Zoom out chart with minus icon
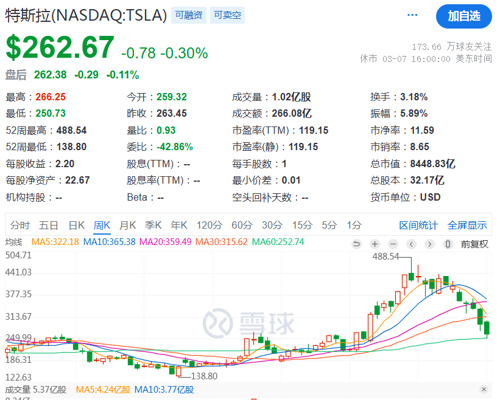Screen dimensions: 500x400 (x=393, y=244)
